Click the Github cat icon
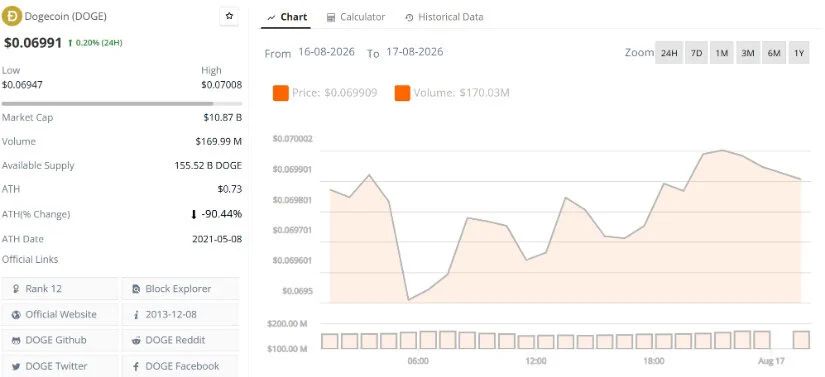Viewport: 825px width, 377px height. pyautogui.click(x=16, y=340)
